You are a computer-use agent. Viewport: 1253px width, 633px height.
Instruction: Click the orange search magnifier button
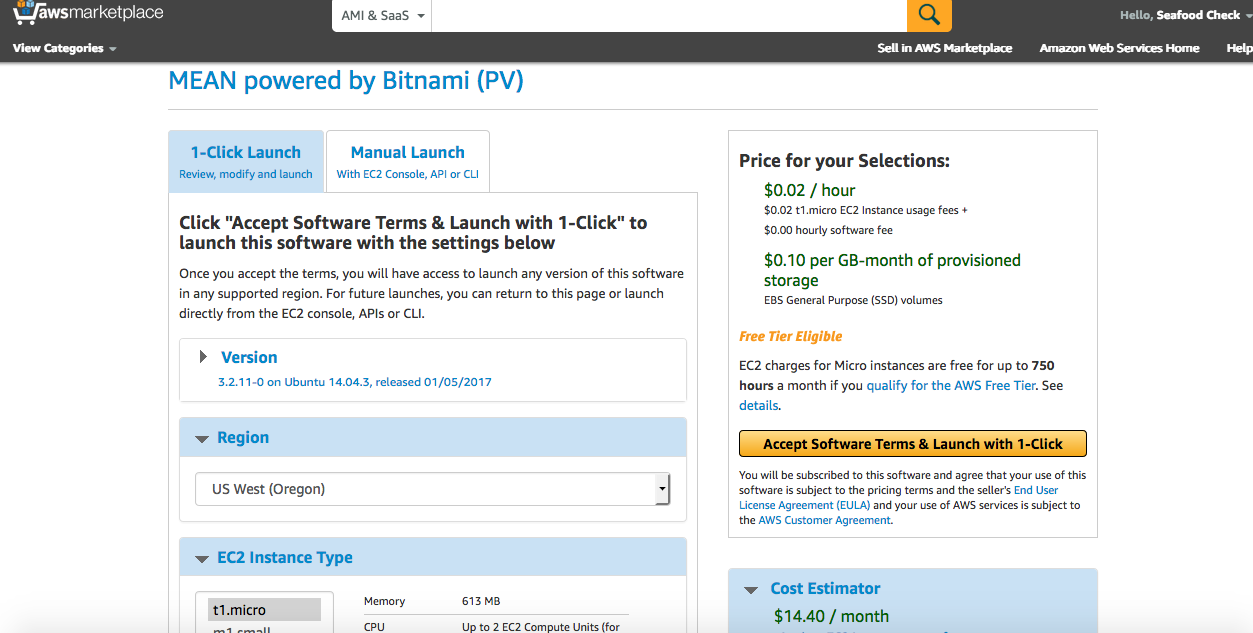coord(929,15)
